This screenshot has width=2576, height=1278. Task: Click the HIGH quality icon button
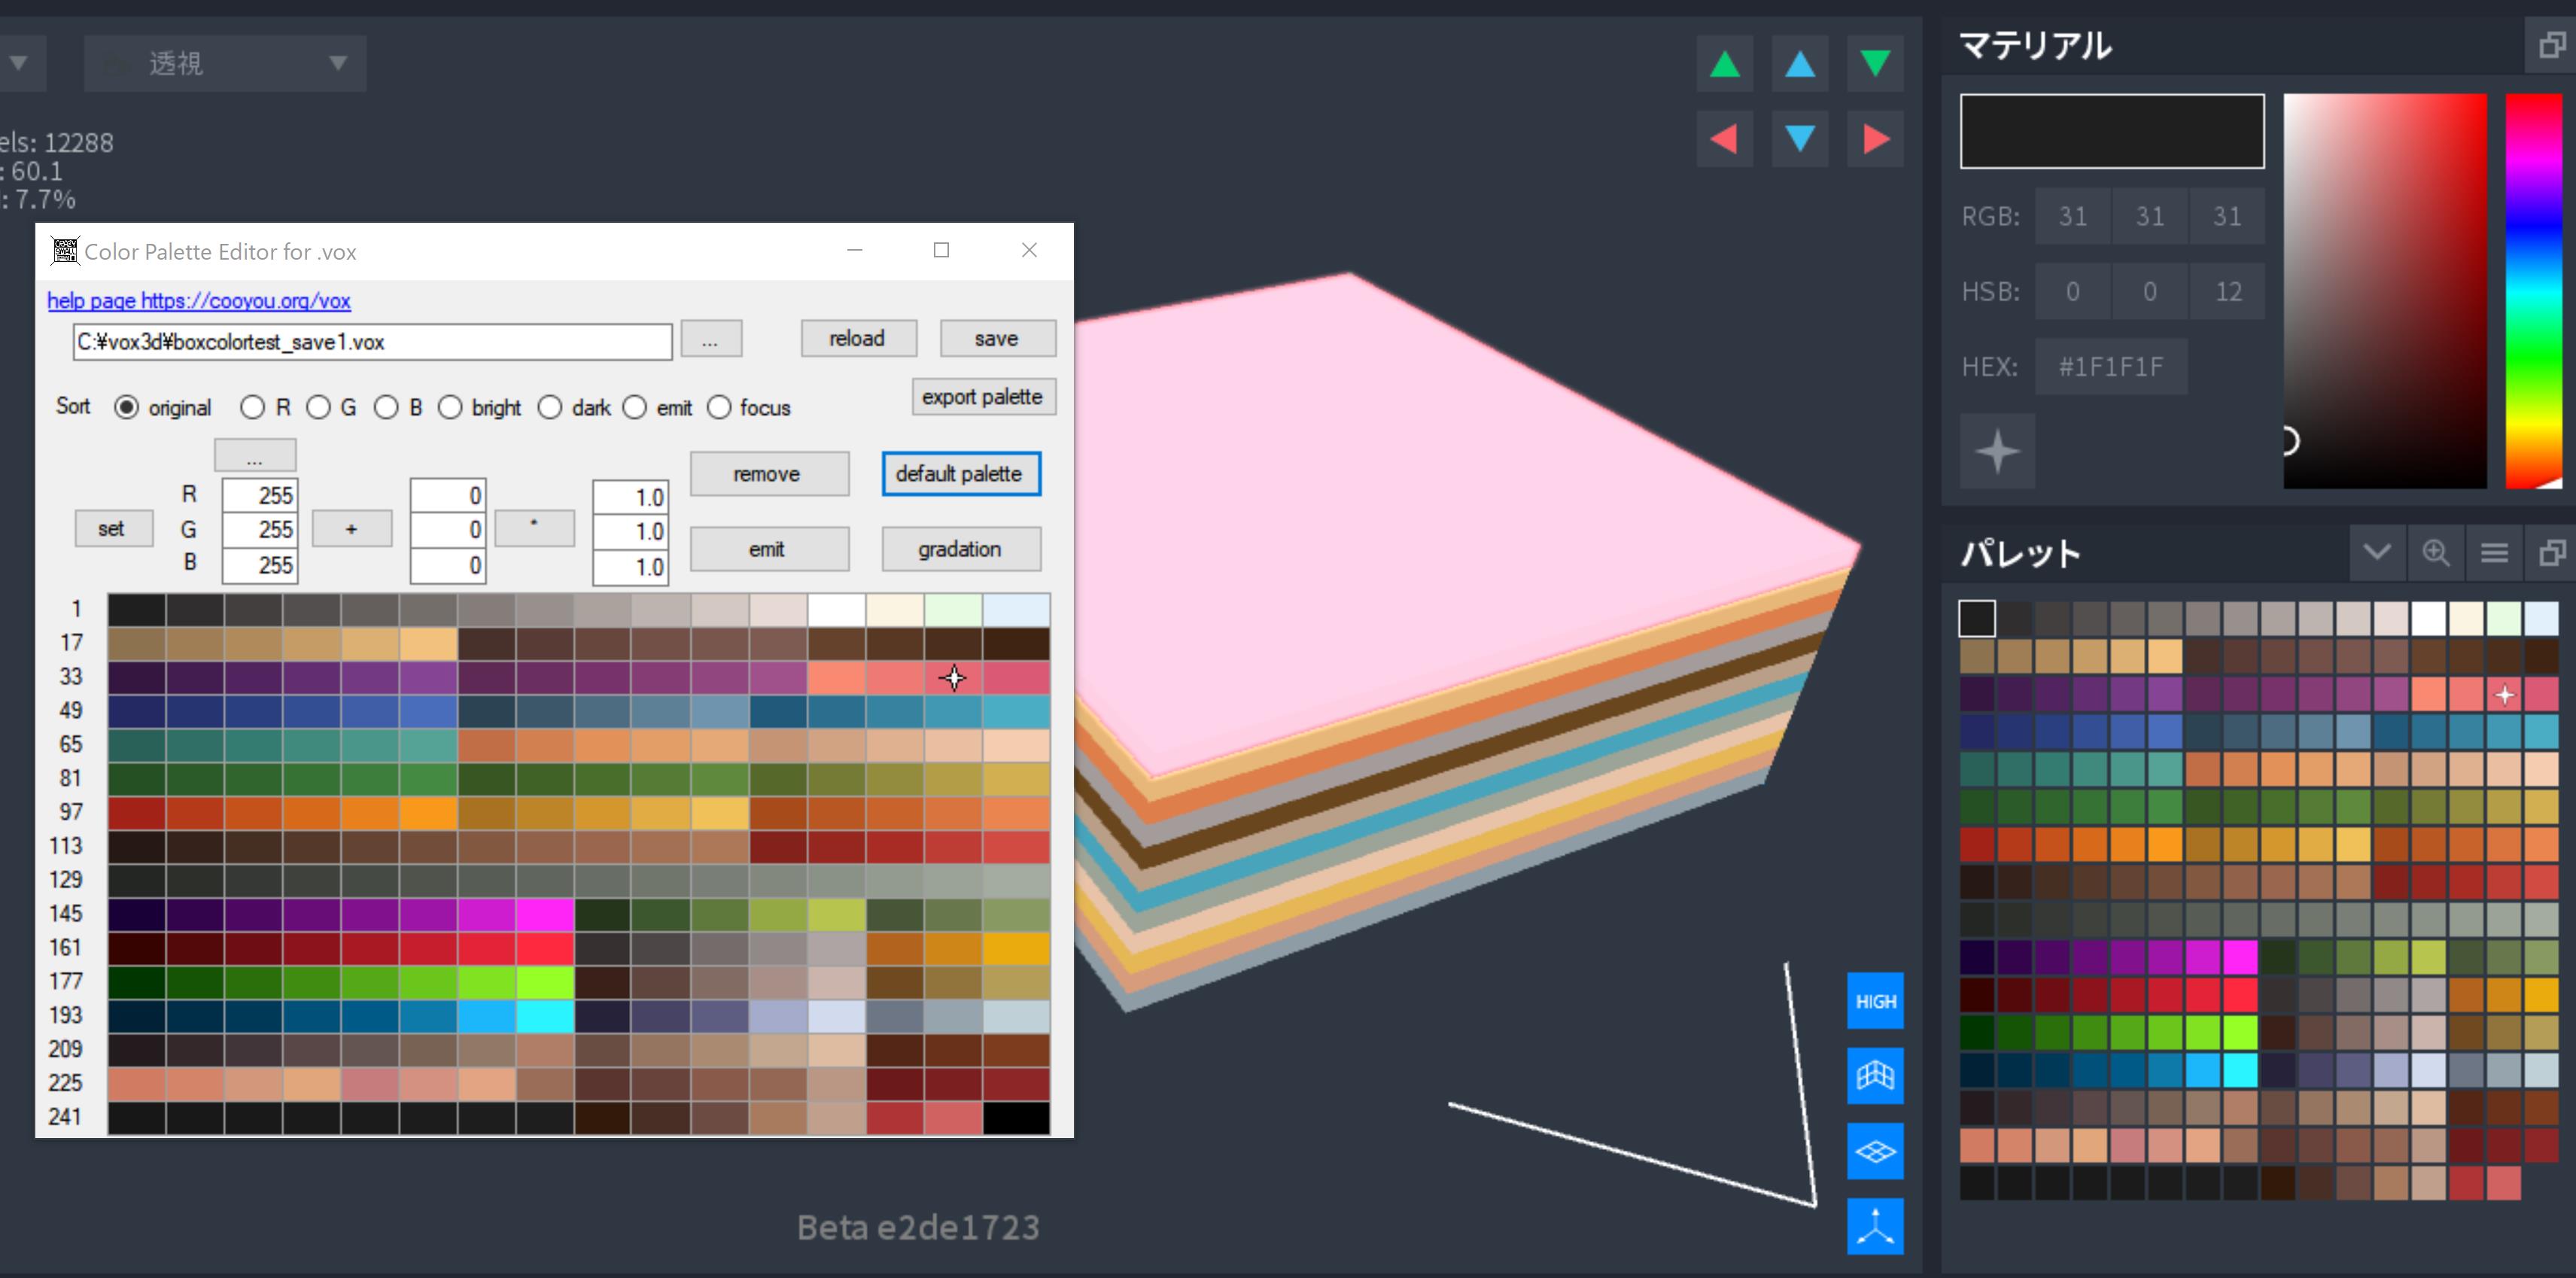(x=1875, y=1001)
